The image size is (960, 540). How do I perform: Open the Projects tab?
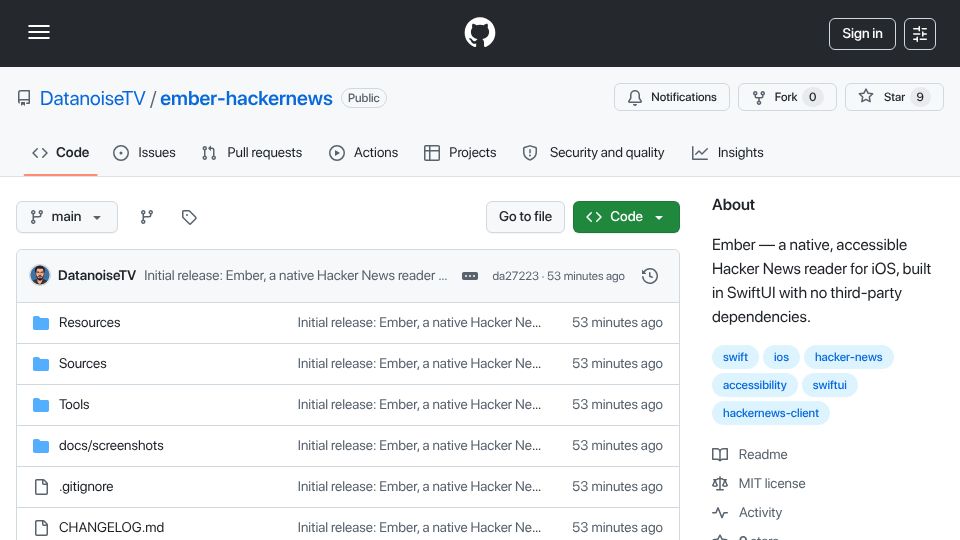tap(460, 152)
